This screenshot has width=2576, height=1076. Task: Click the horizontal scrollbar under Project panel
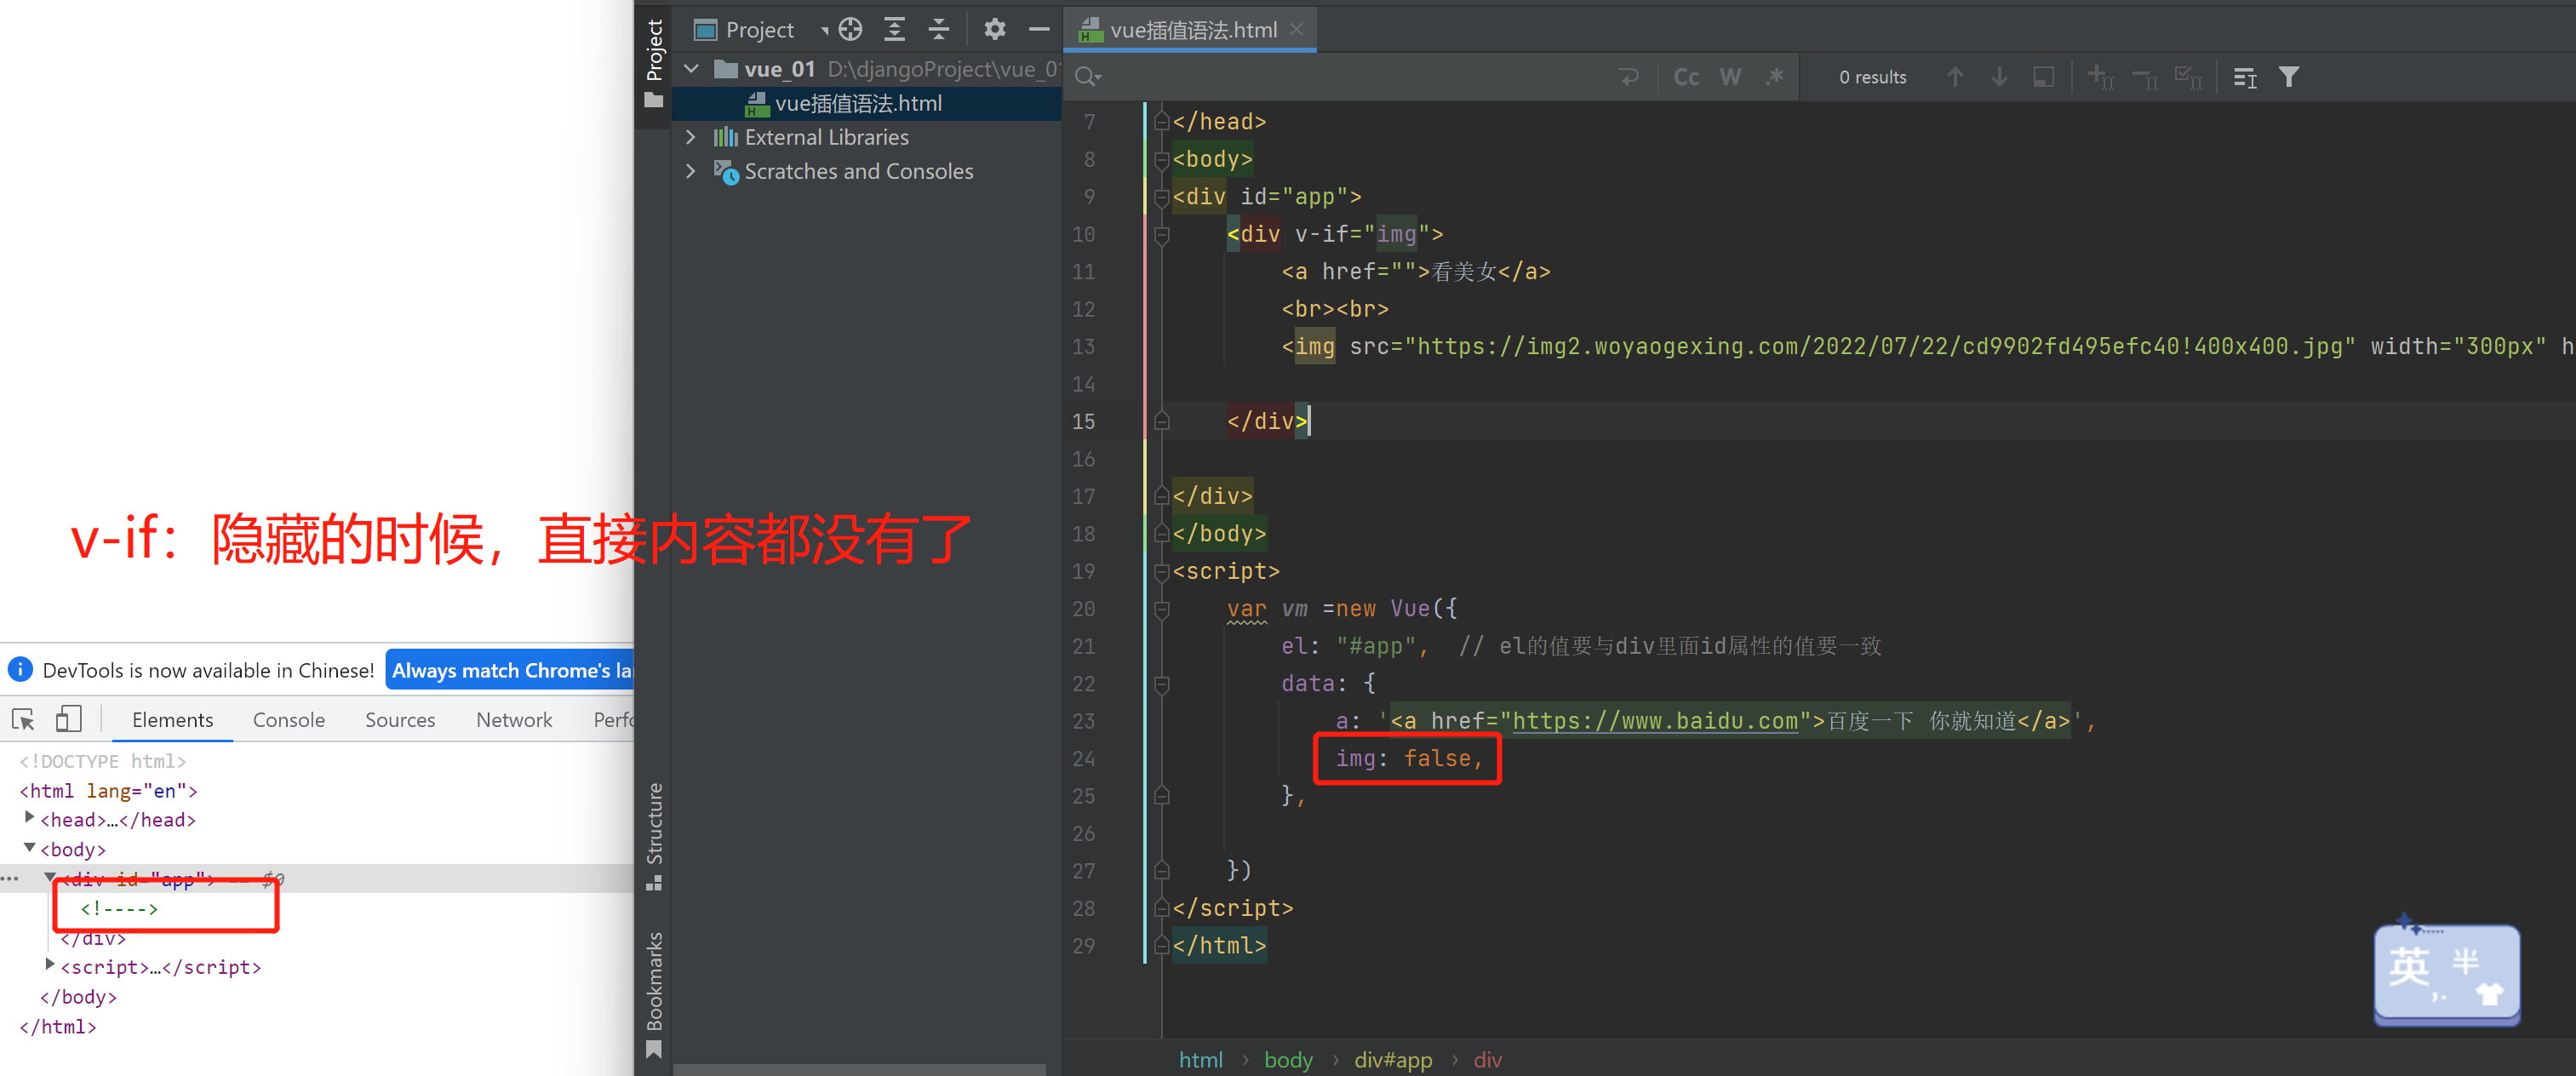860,1070
